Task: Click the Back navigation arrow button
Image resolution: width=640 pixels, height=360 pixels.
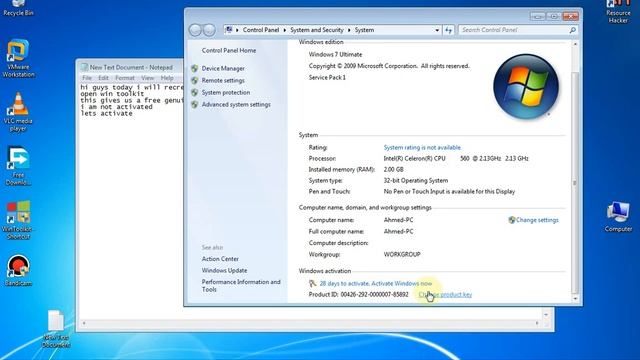Action: tap(195, 30)
